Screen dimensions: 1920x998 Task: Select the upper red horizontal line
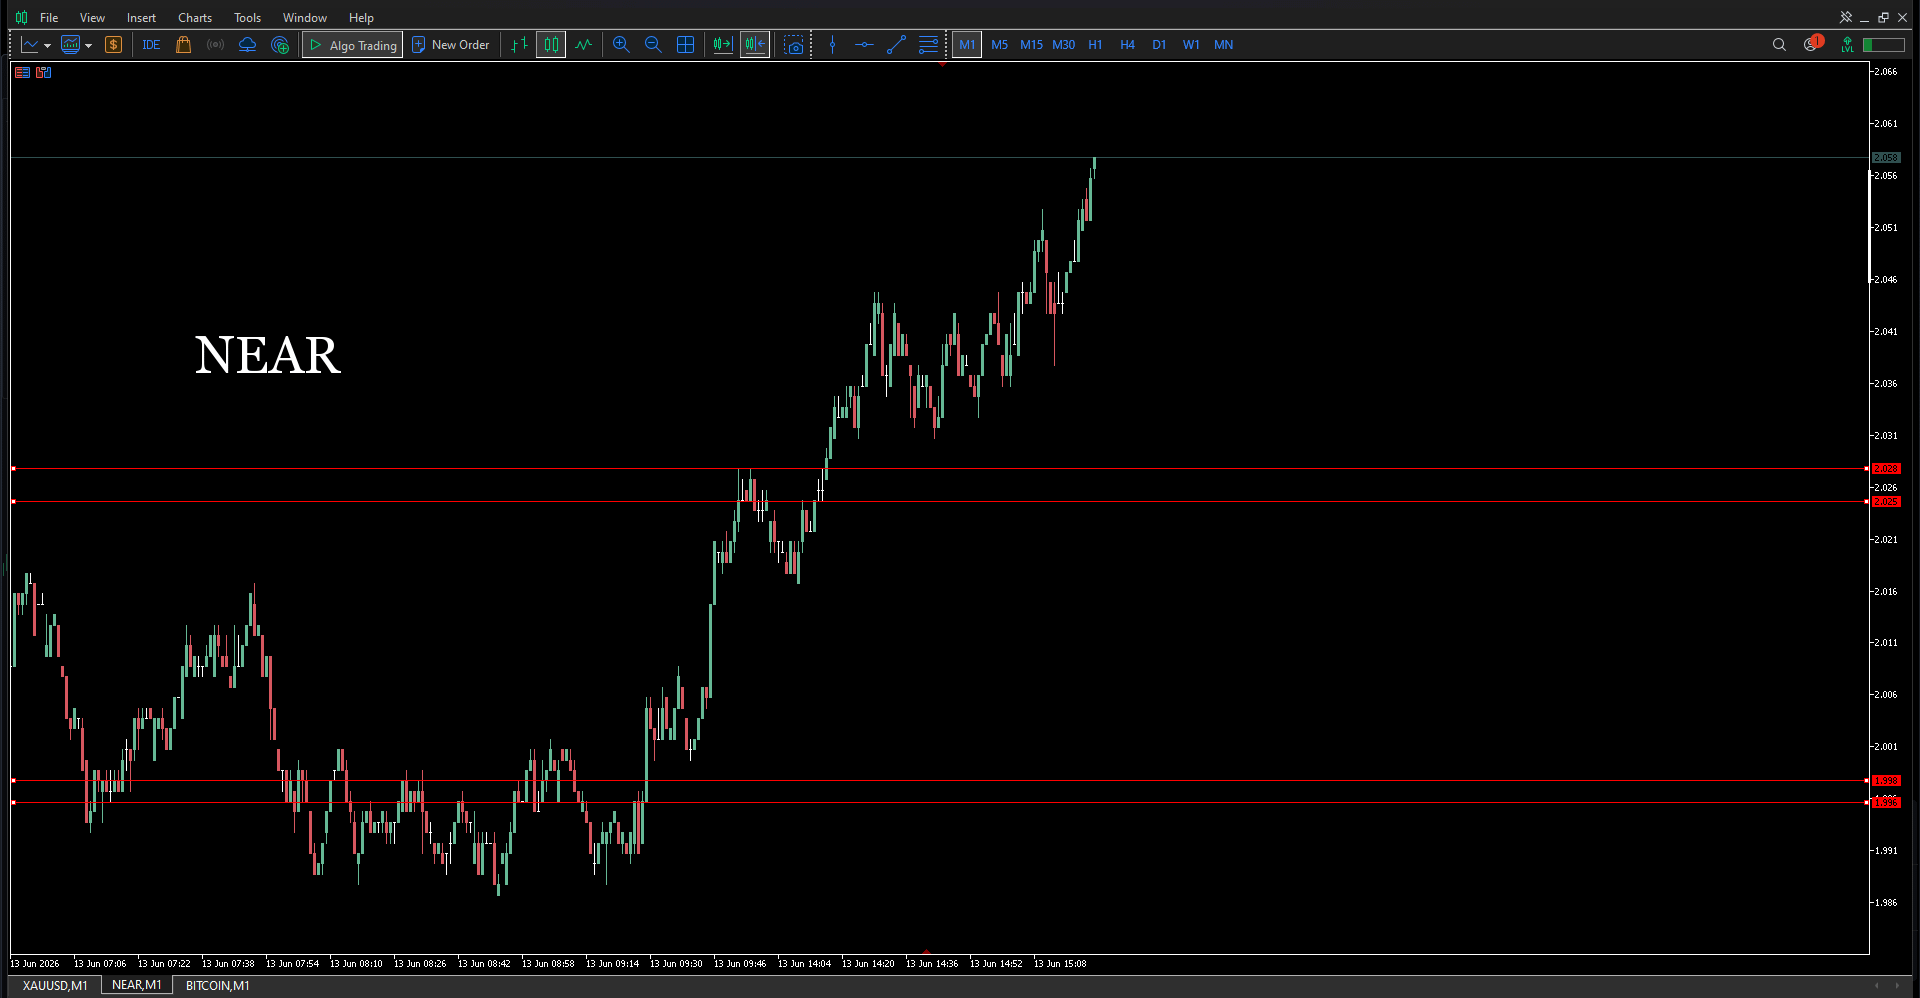point(940,468)
